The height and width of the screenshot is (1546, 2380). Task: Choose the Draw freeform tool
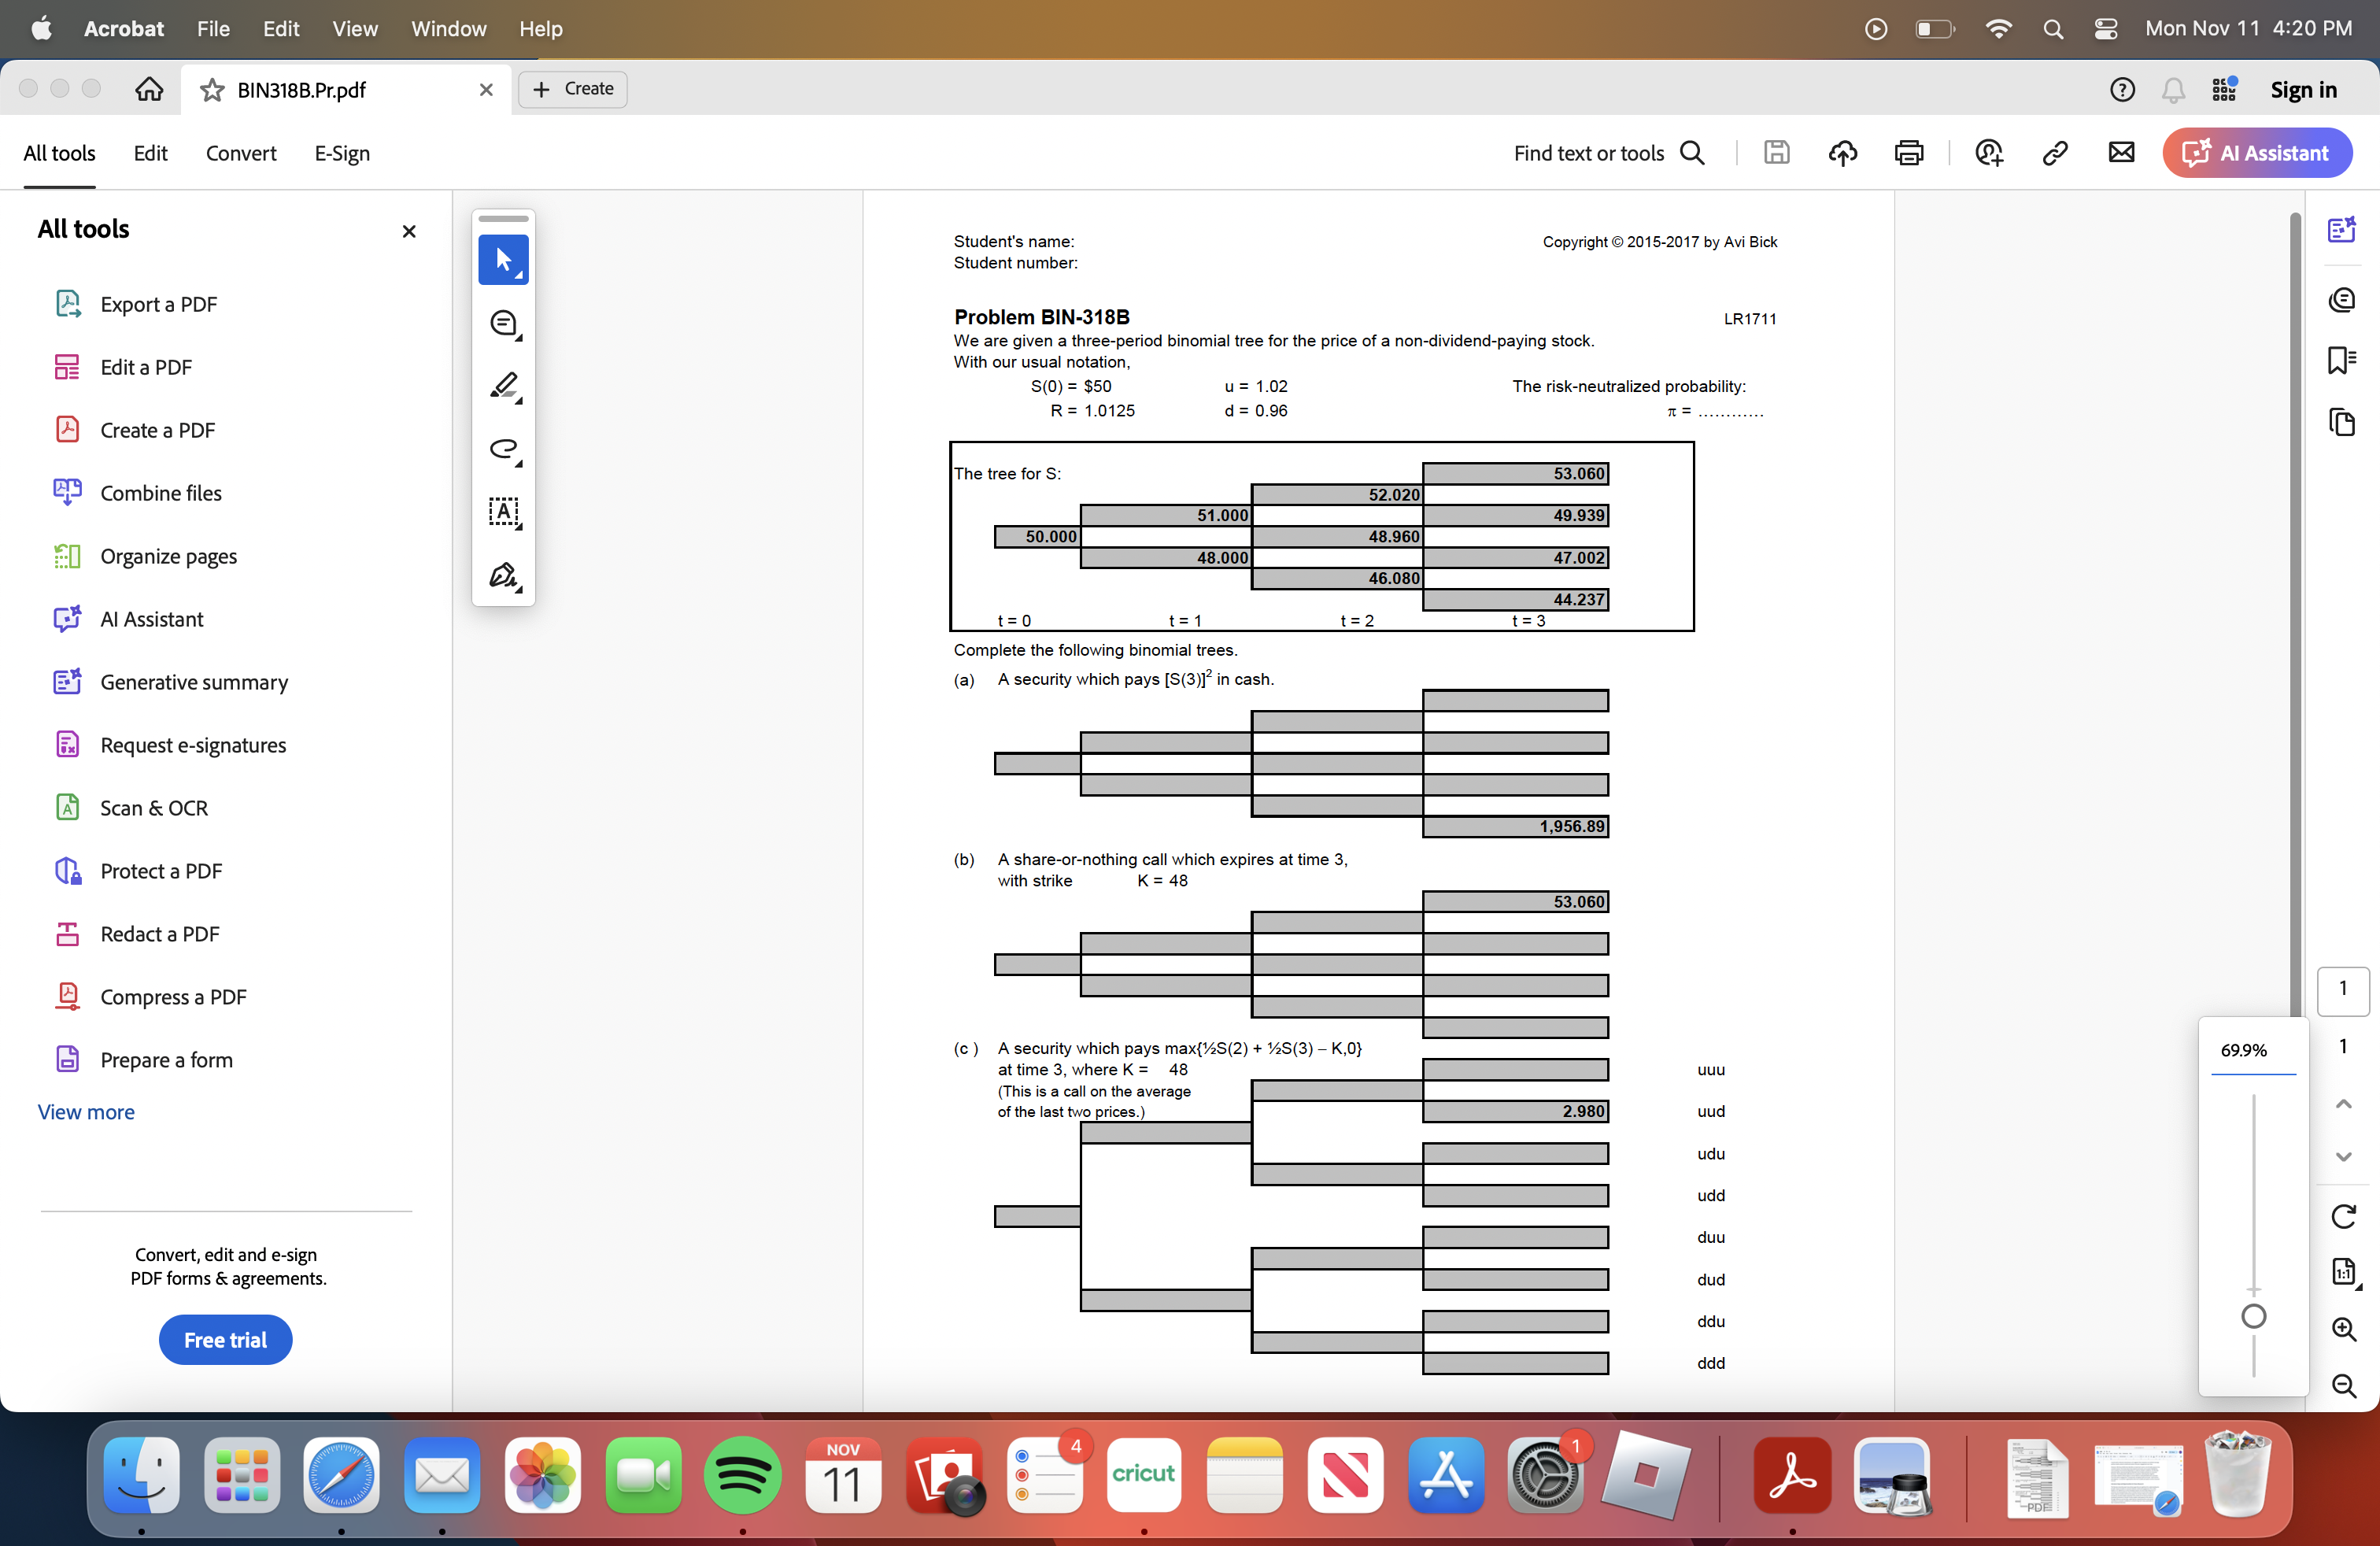[503, 451]
